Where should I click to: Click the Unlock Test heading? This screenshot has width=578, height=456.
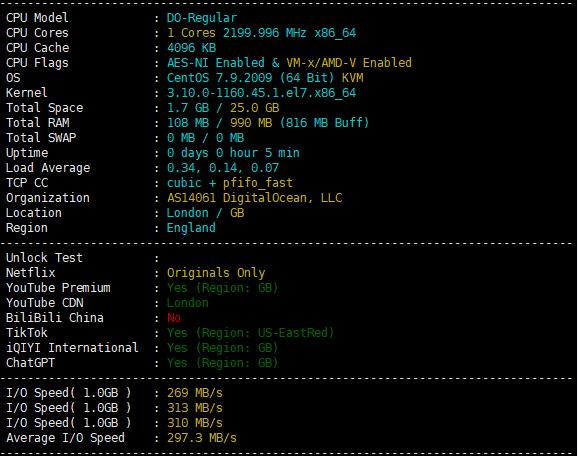coord(44,258)
